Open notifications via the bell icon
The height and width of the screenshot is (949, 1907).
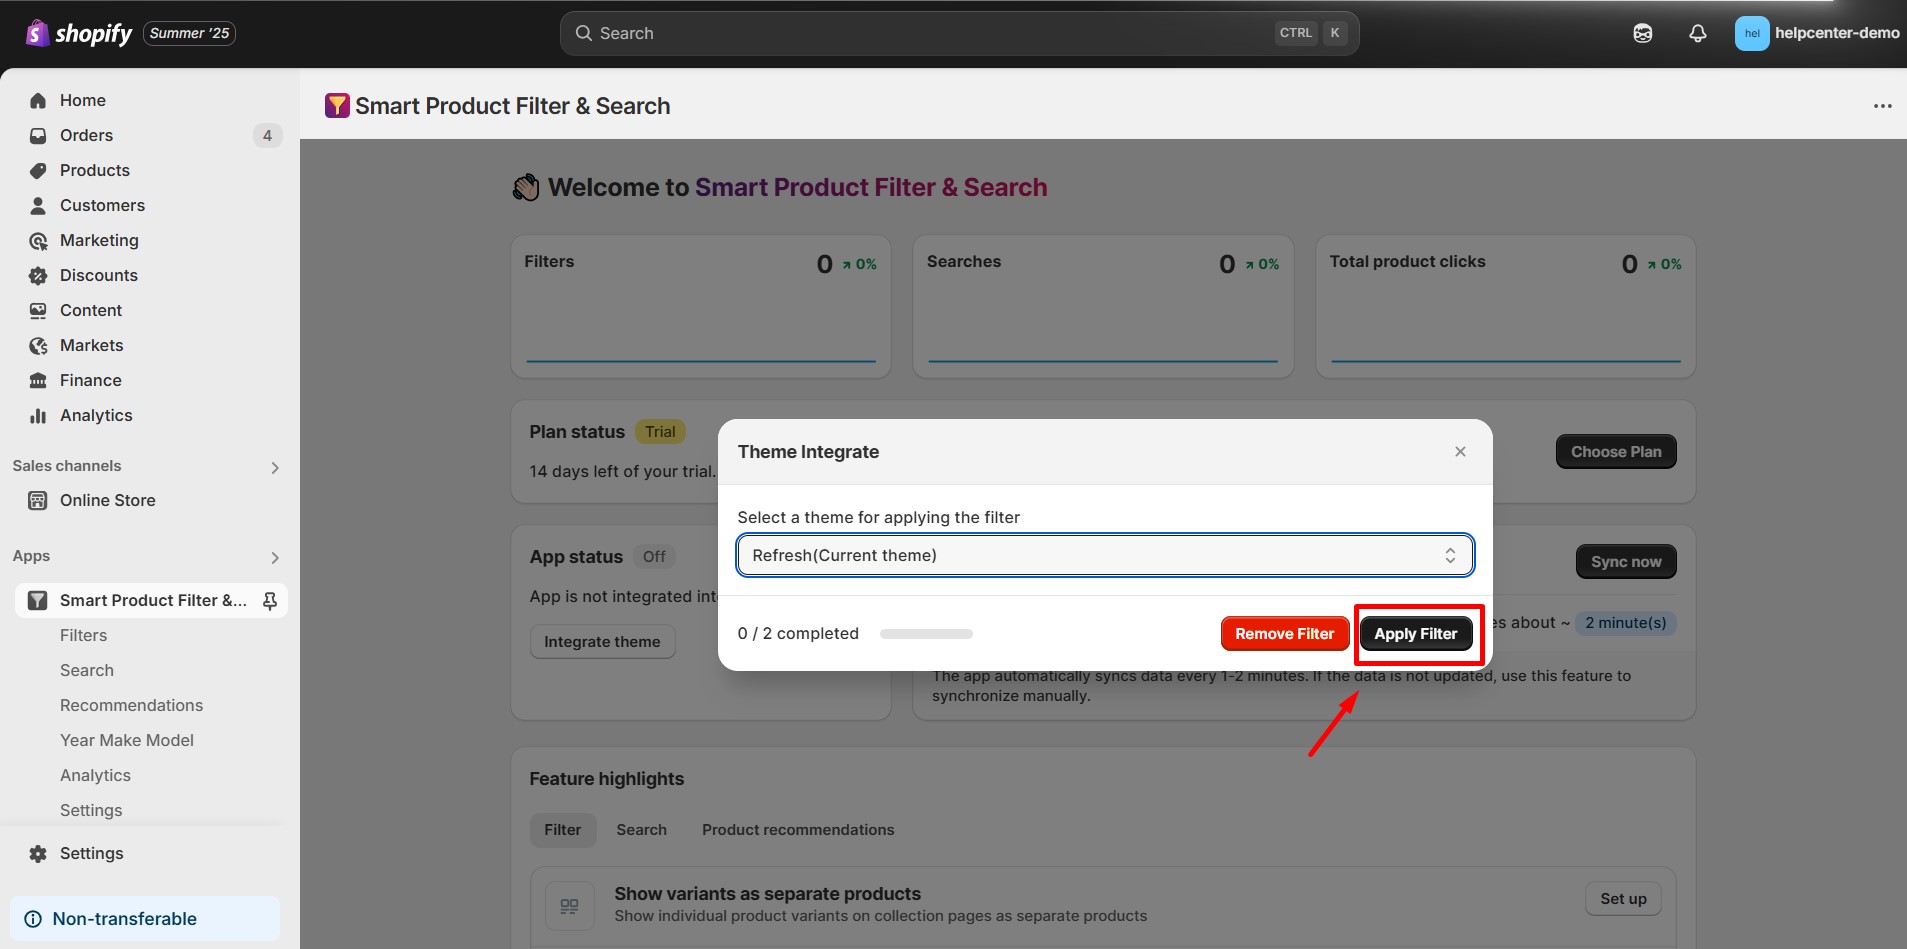pos(1697,33)
